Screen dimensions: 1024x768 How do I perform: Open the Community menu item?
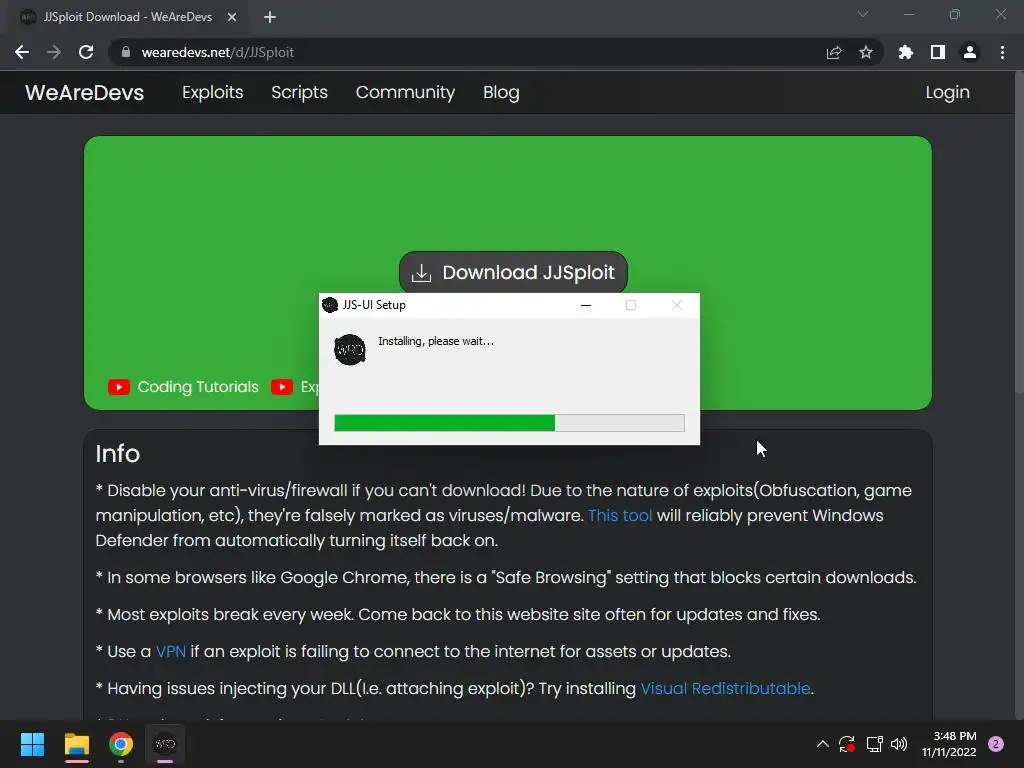(405, 93)
